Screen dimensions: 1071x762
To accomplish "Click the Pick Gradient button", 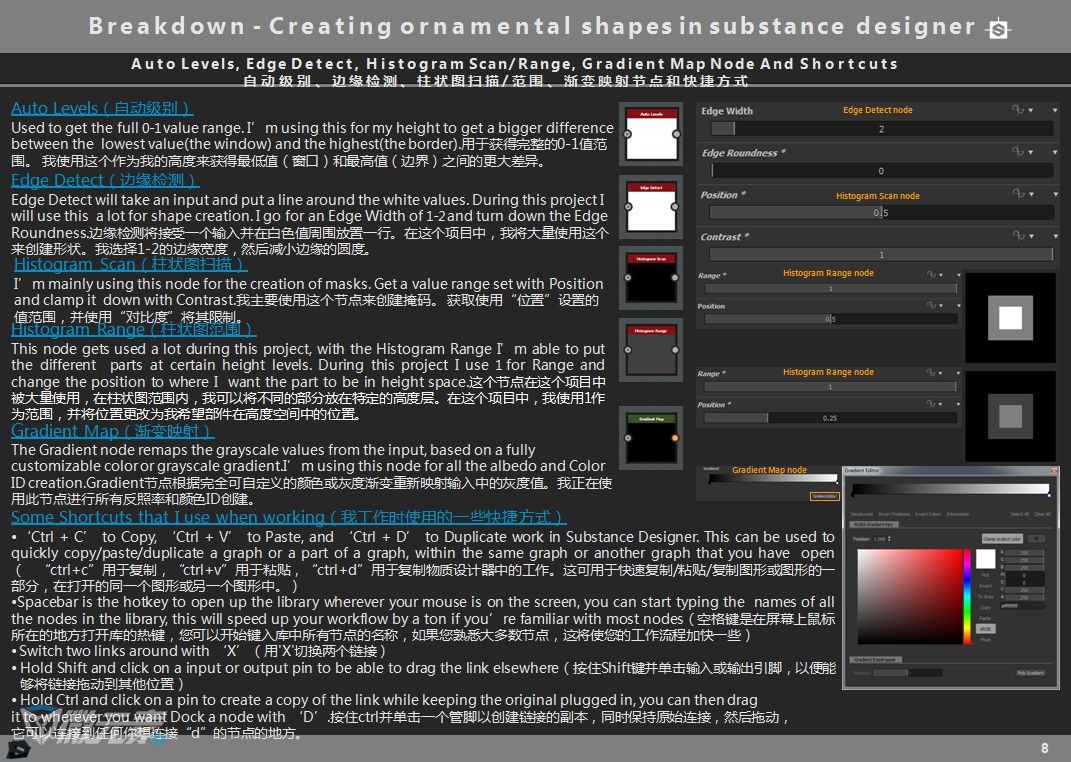I will point(1030,673).
